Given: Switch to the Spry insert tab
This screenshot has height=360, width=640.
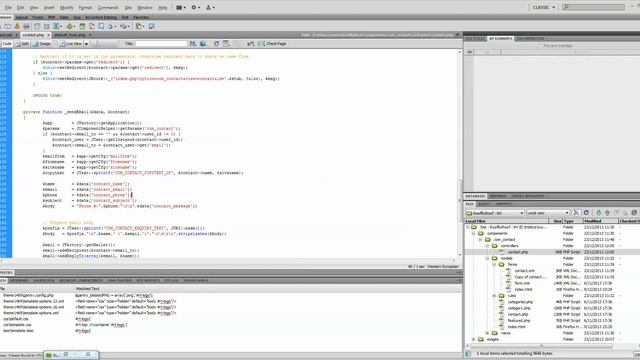Looking at the screenshot, I should (x=77, y=18).
